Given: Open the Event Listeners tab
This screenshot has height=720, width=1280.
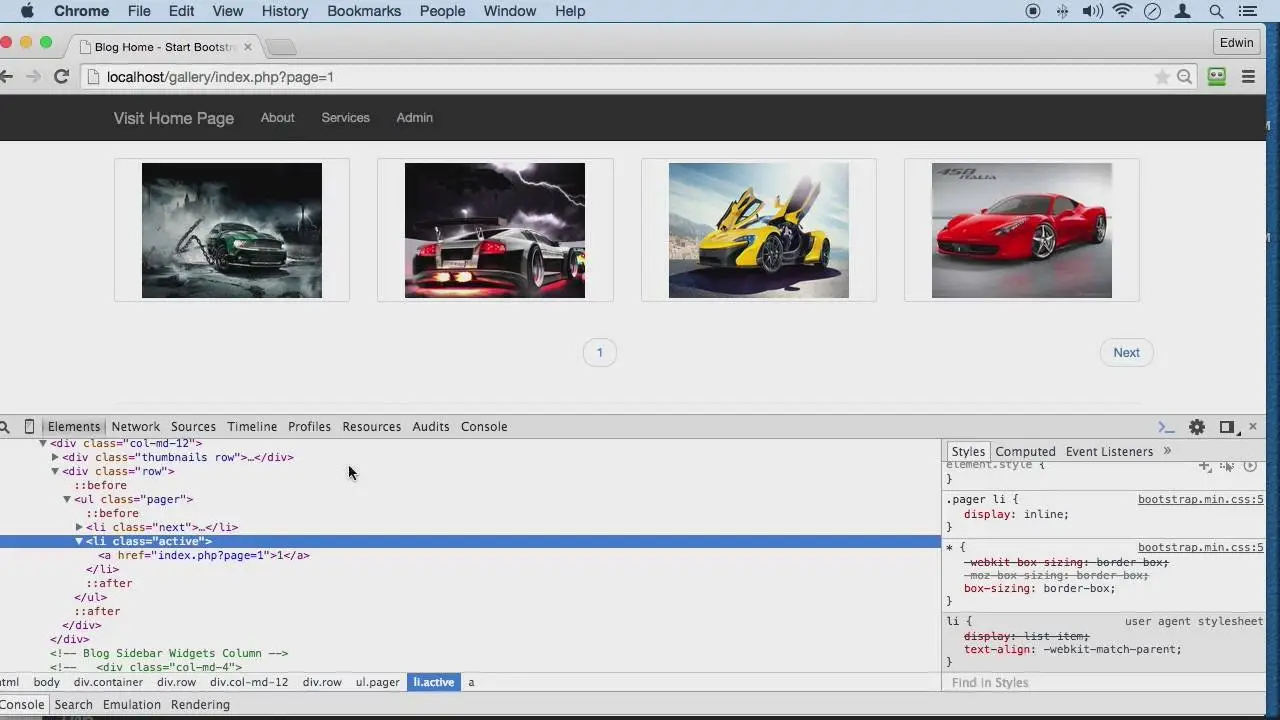Looking at the screenshot, I should 1109,452.
